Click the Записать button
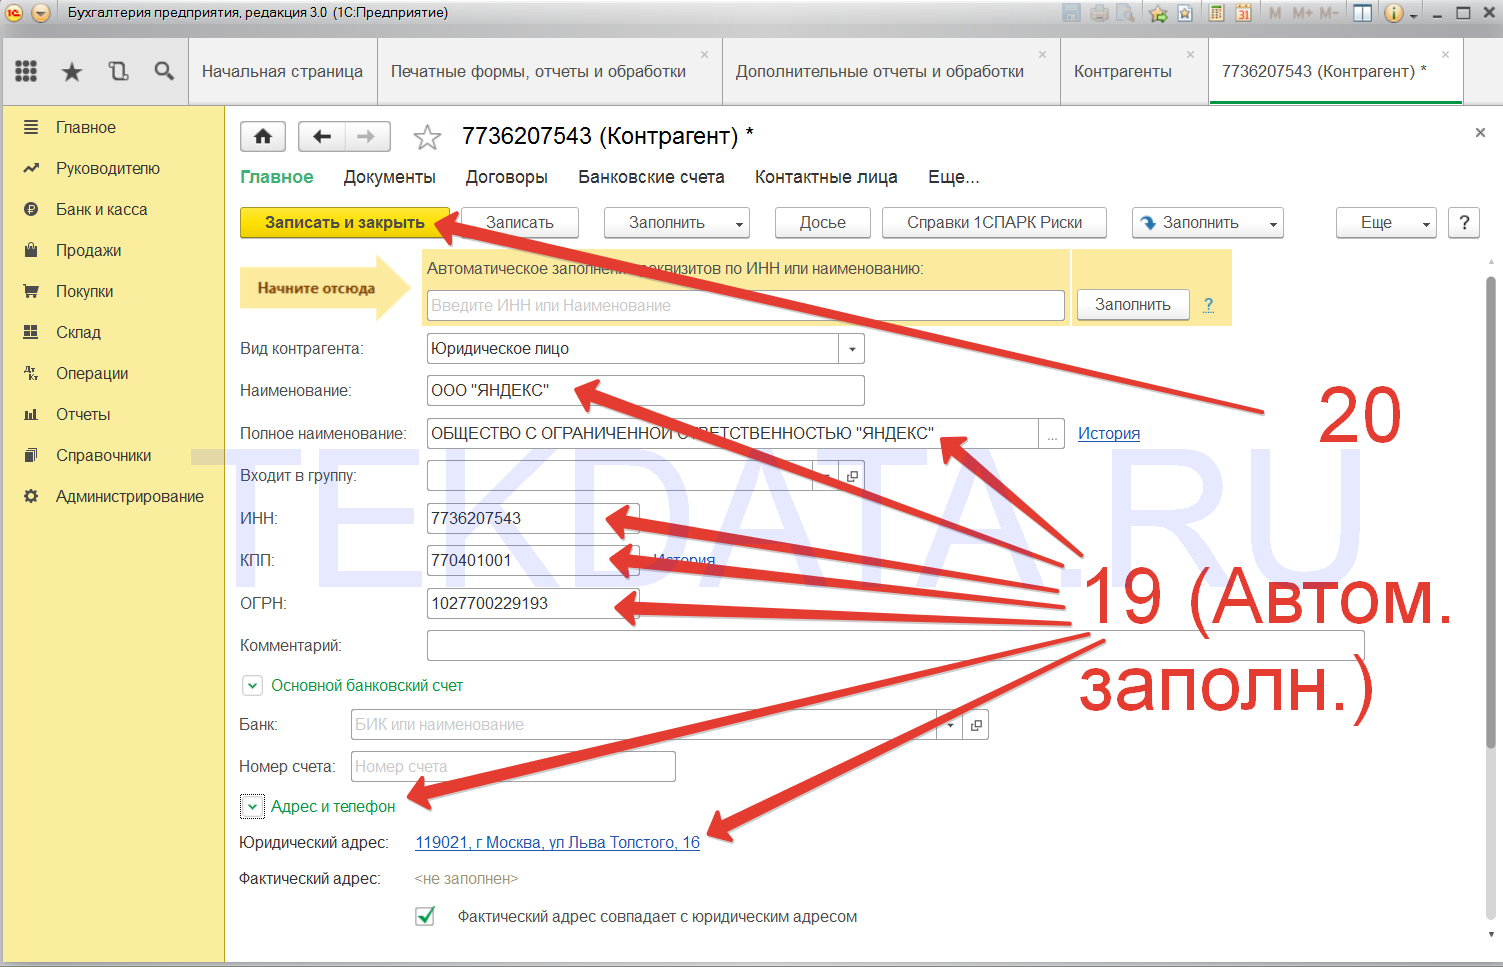The image size is (1503, 967). (x=520, y=223)
